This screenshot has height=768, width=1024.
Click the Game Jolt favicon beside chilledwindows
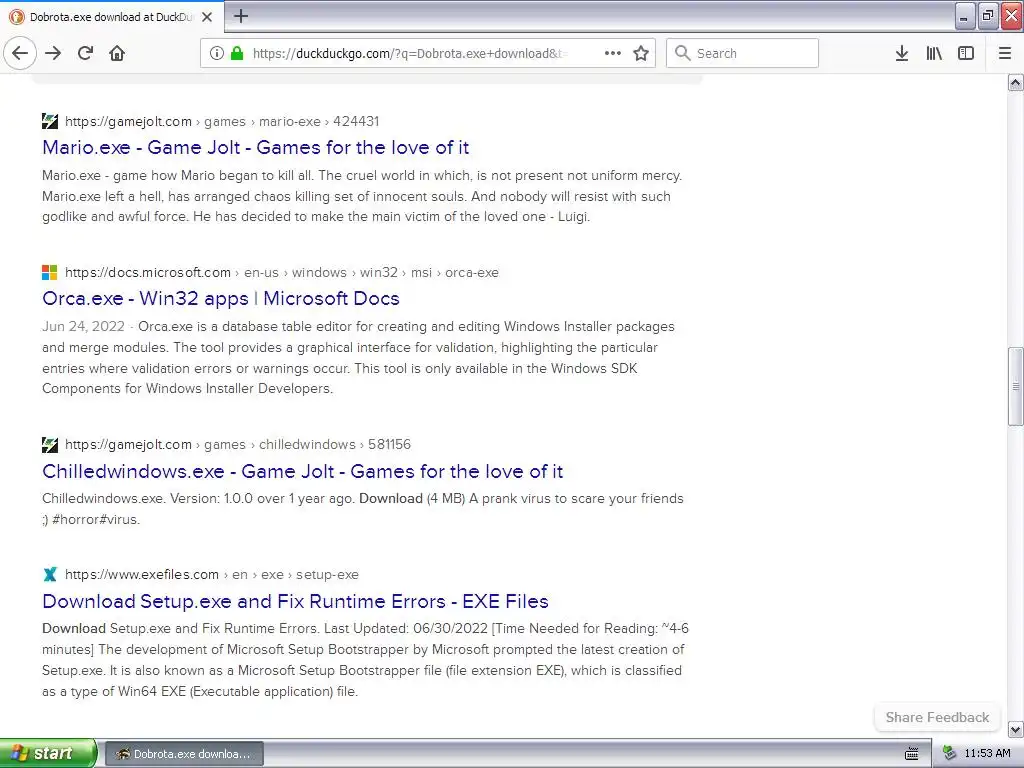[50, 444]
